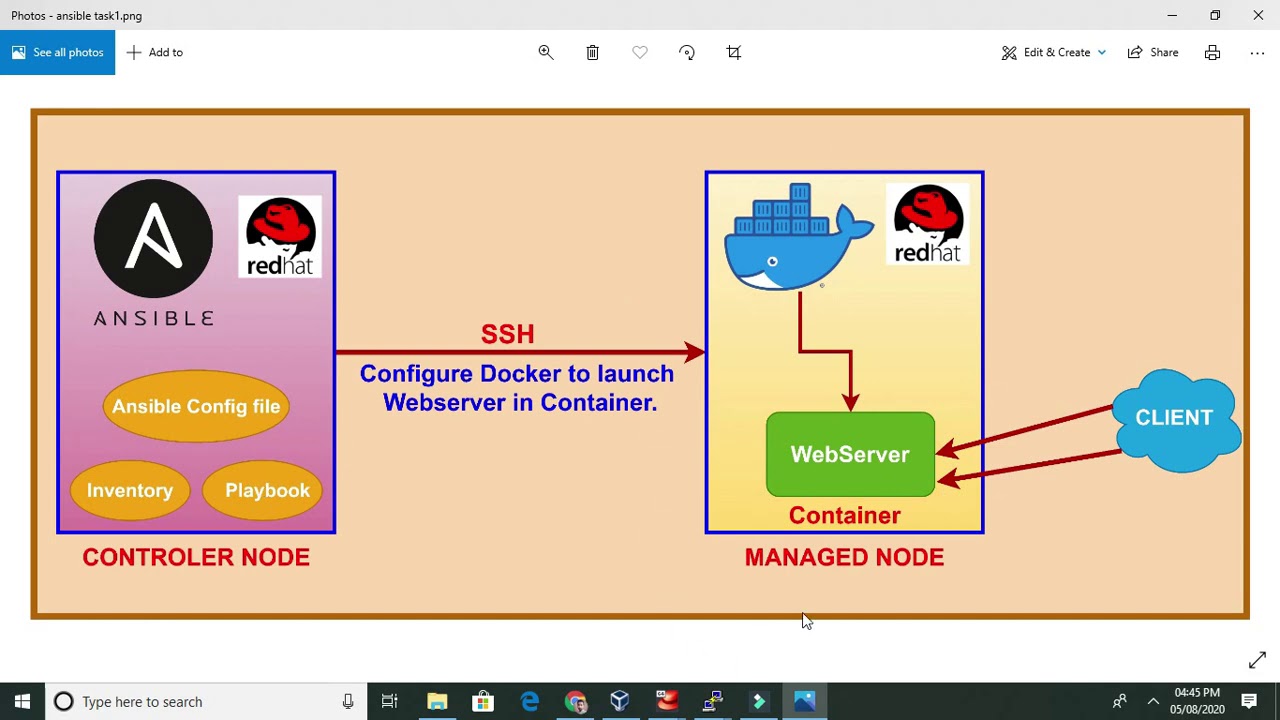
Task: Restore down the Photos window
Action: click(1215, 15)
